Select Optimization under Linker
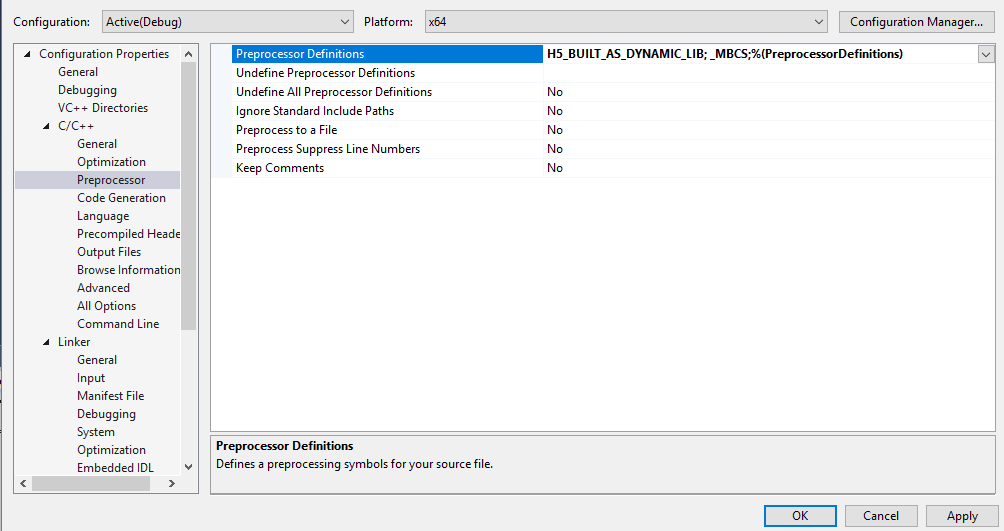 (x=111, y=450)
